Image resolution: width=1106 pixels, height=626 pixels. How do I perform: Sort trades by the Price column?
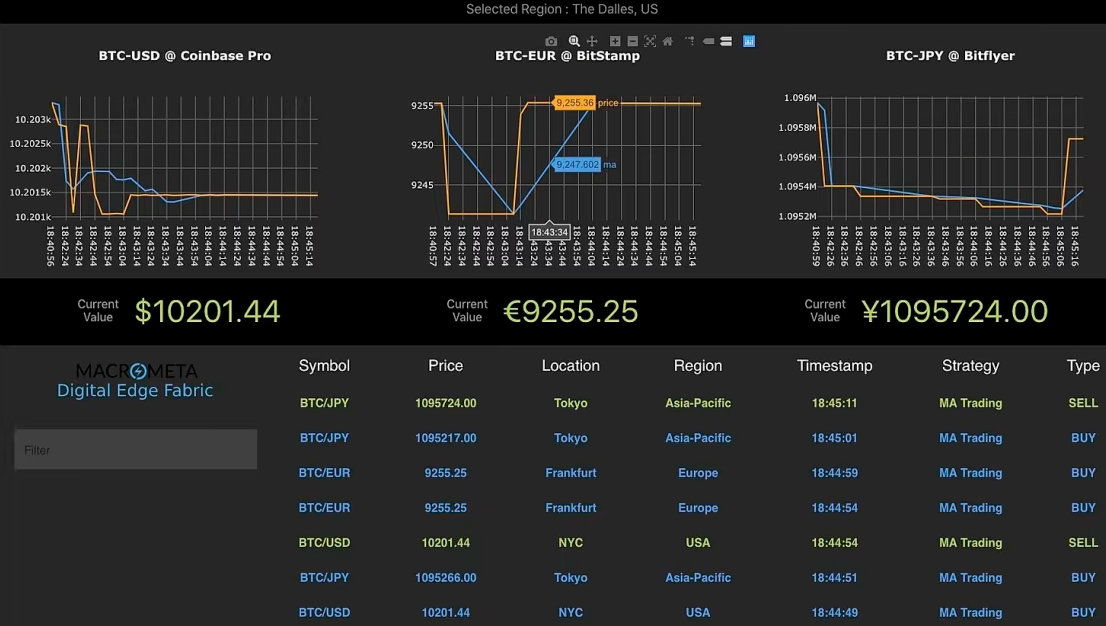(x=445, y=365)
